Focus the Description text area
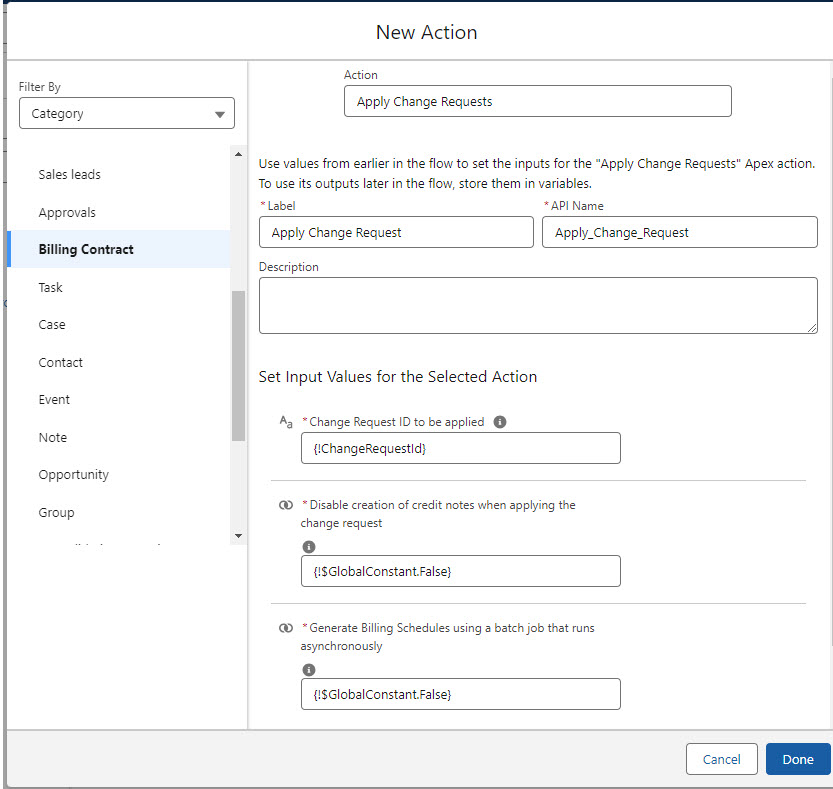Image resolution: width=833 pixels, height=789 pixels. coord(537,305)
